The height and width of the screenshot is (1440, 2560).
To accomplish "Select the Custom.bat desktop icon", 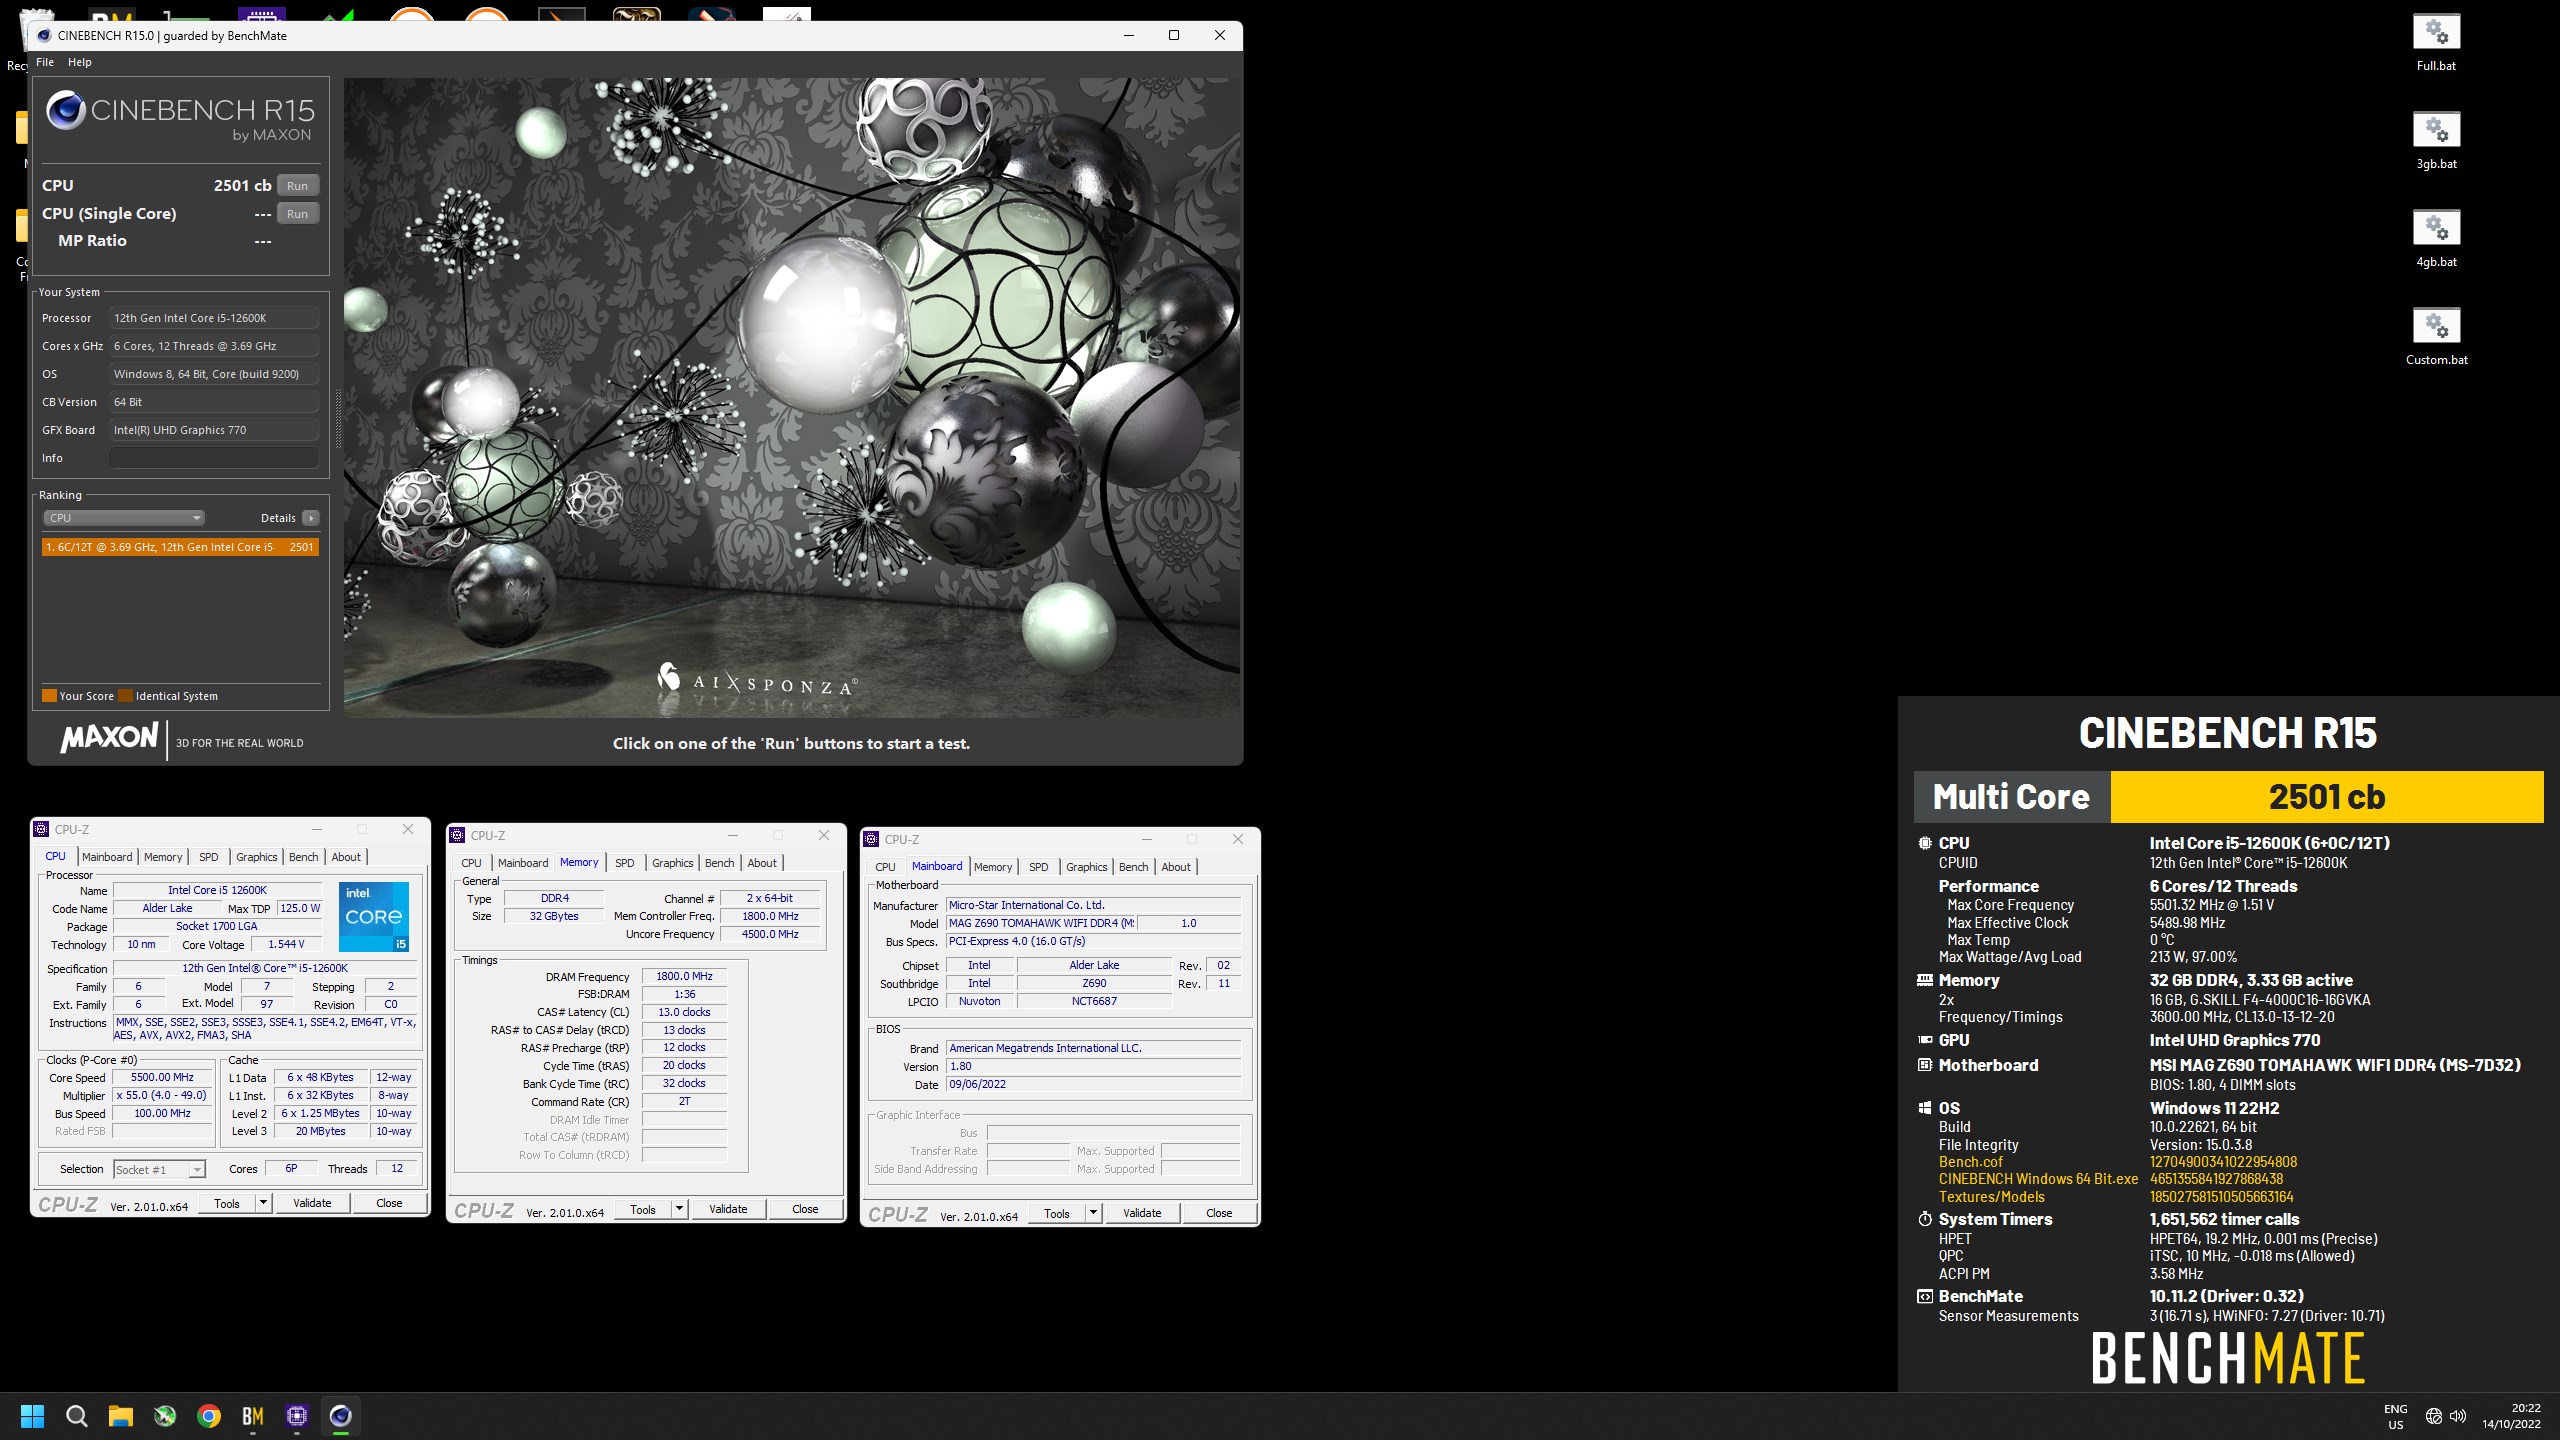I will pyautogui.click(x=2436, y=337).
